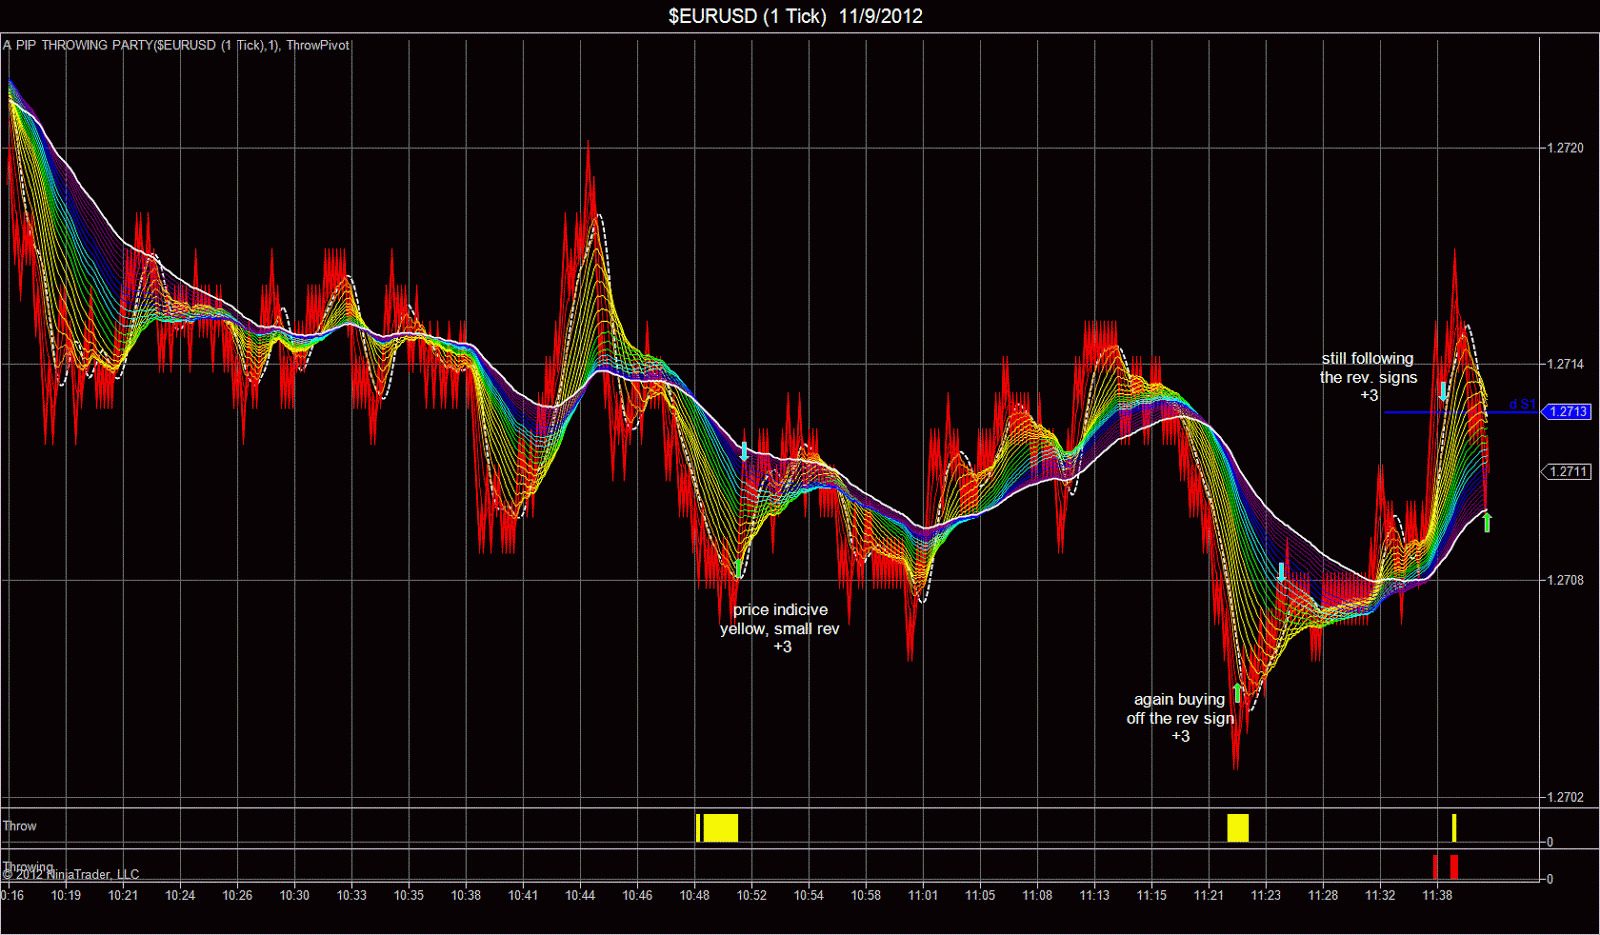
Task: Select the 11:01 time label
Action: pyautogui.click(x=923, y=895)
